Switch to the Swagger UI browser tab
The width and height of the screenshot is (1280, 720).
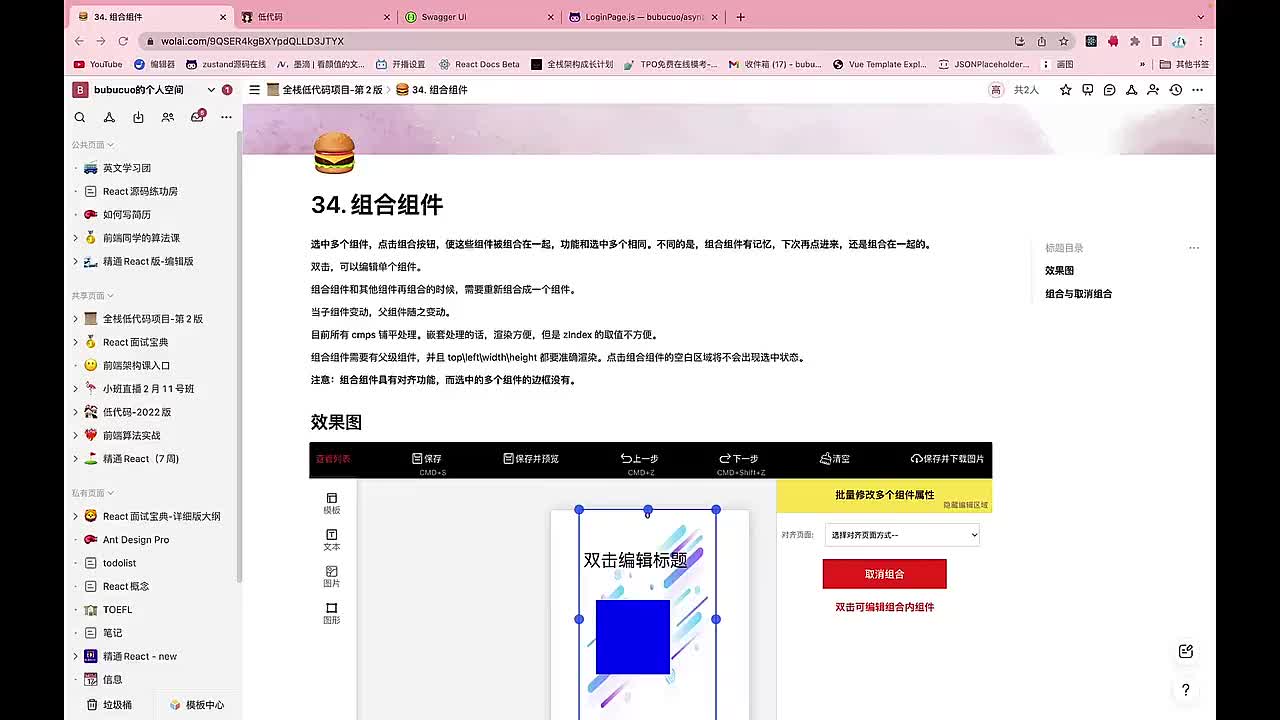pyautogui.click(x=478, y=17)
